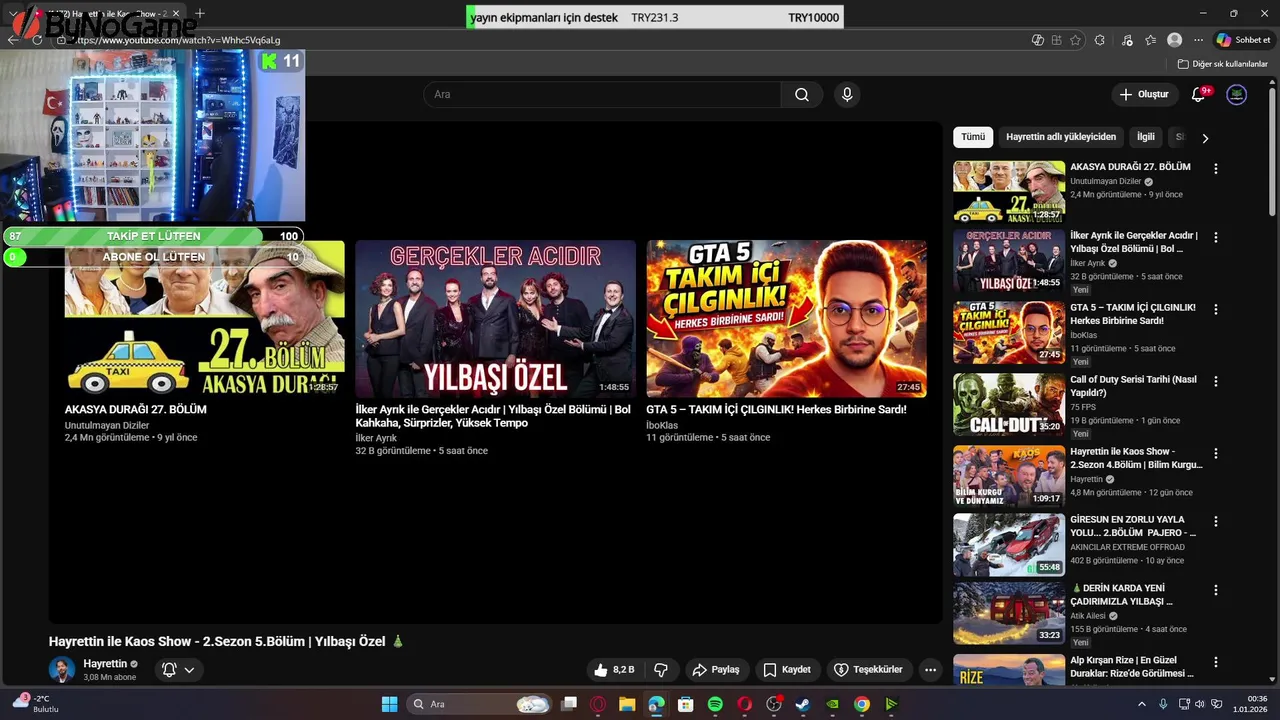Open favorites list icon in toolbar
This screenshot has height=720, width=1280.
pyautogui.click(x=1151, y=40)
